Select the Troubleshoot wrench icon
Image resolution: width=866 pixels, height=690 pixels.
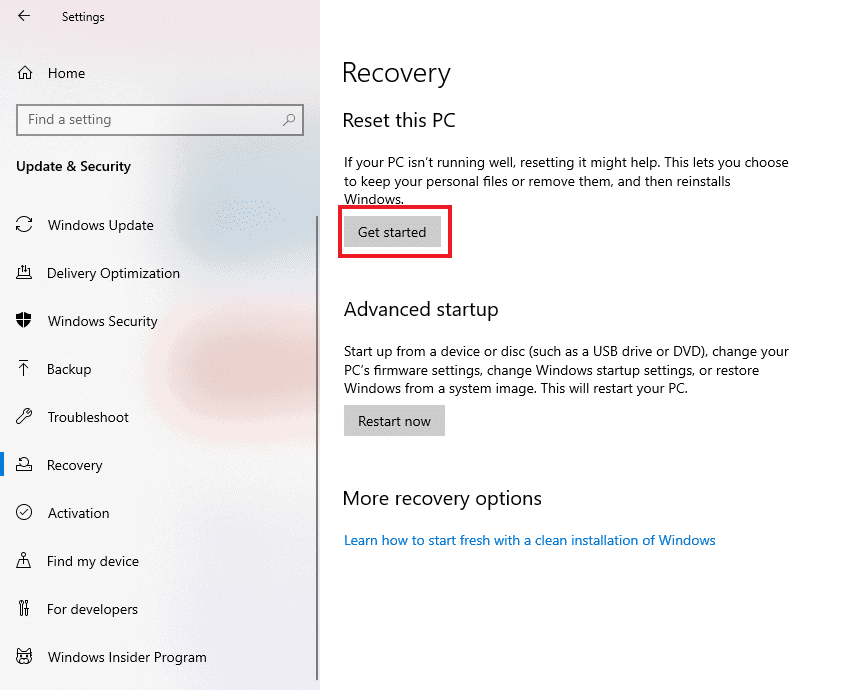coord(24,417)
